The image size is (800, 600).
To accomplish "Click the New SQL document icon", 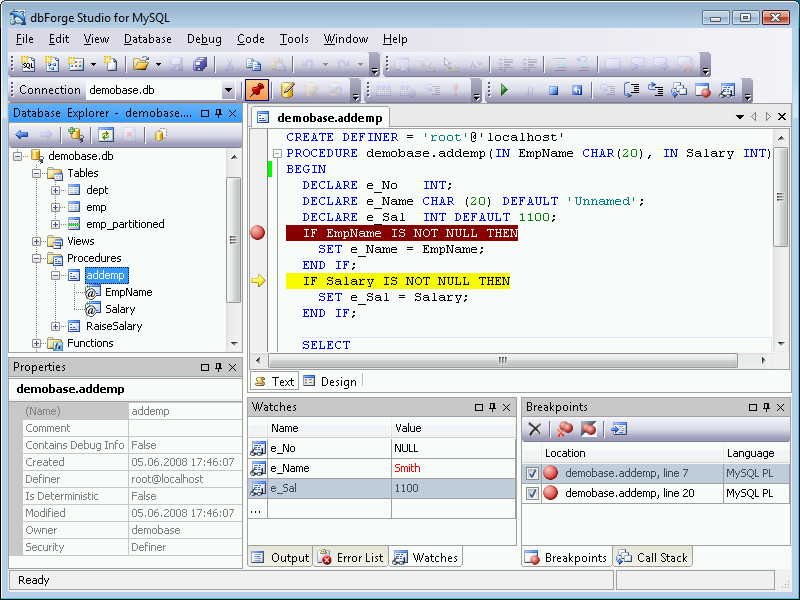I will coord(28,64).
